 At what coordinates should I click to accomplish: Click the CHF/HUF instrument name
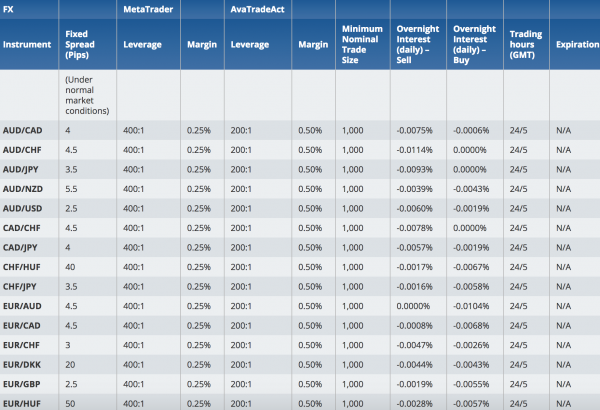point(21,267)
